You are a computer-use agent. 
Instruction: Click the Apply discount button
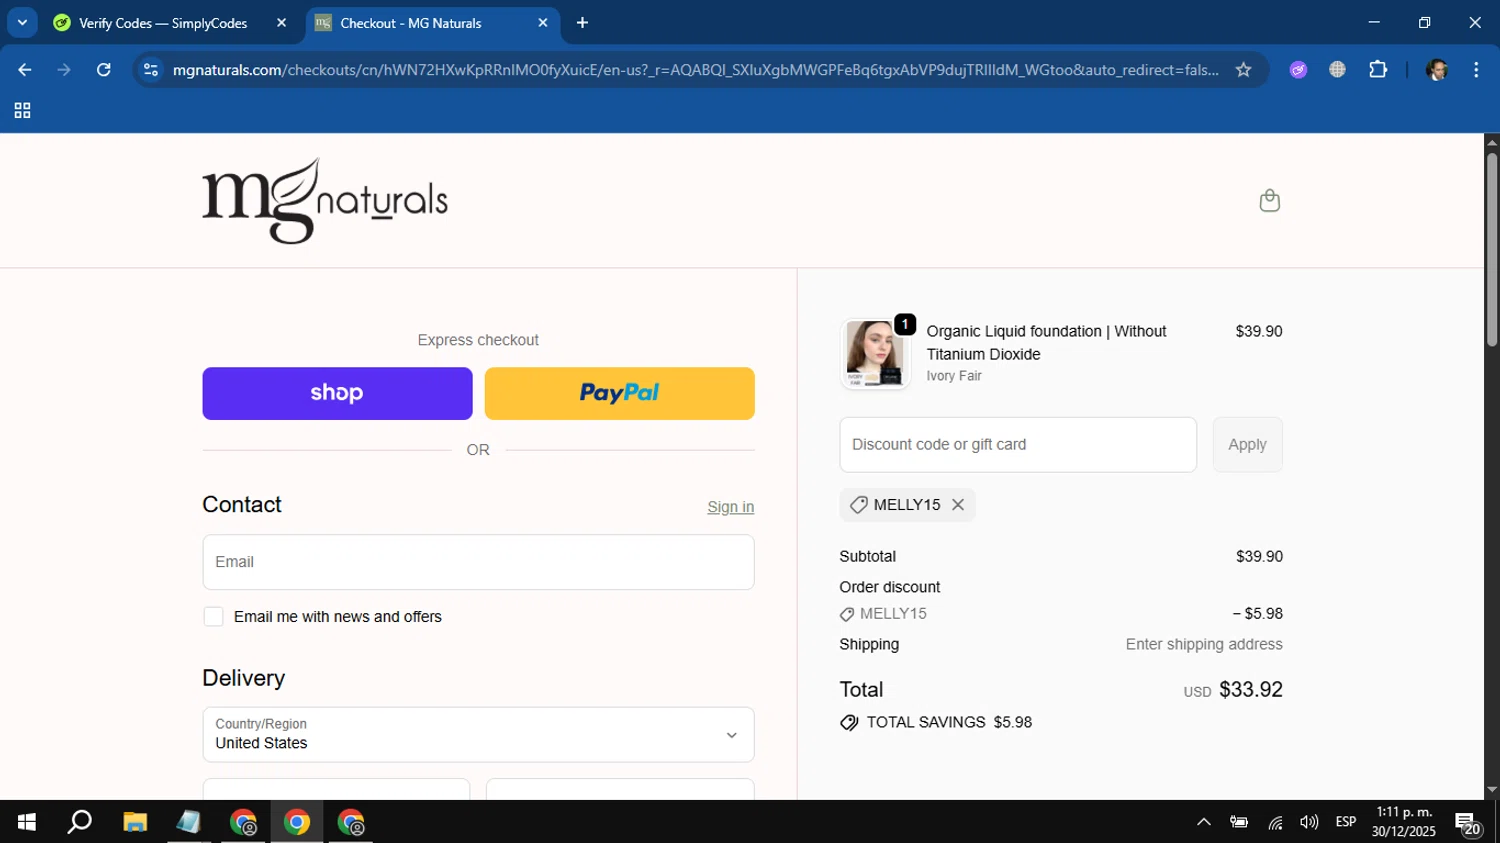1247,445
